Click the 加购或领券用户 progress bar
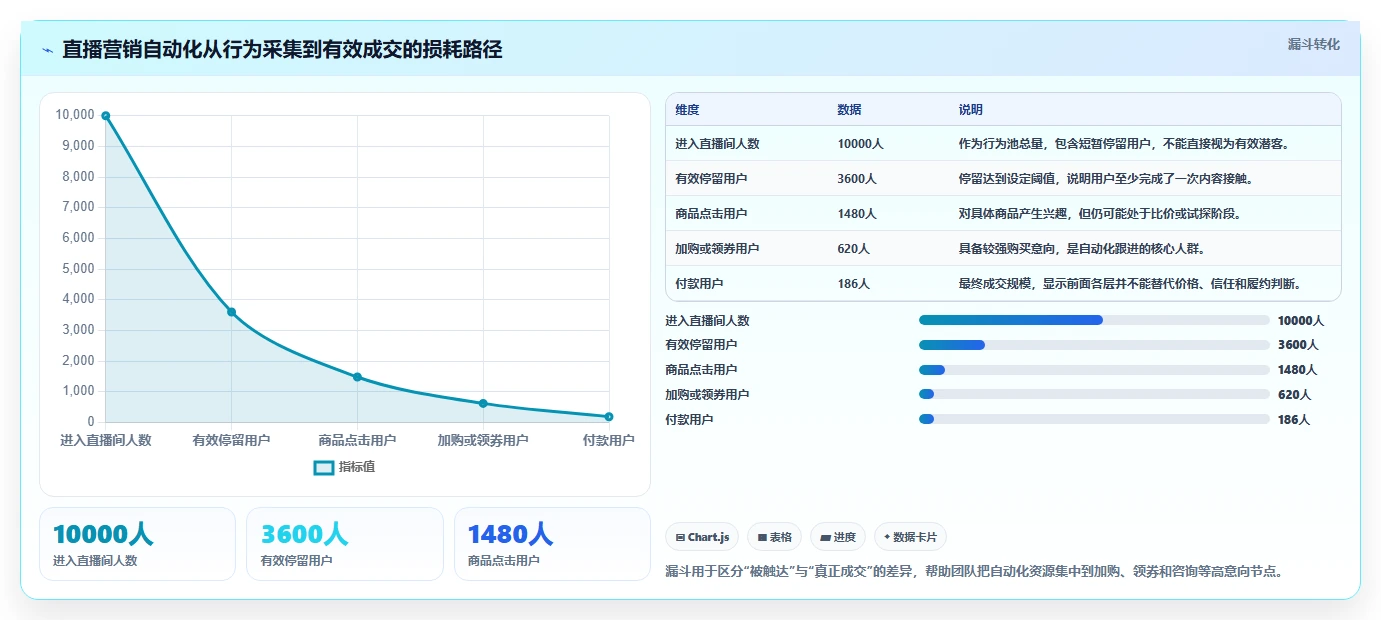Screen dimensions: 1381x620 1094,394
